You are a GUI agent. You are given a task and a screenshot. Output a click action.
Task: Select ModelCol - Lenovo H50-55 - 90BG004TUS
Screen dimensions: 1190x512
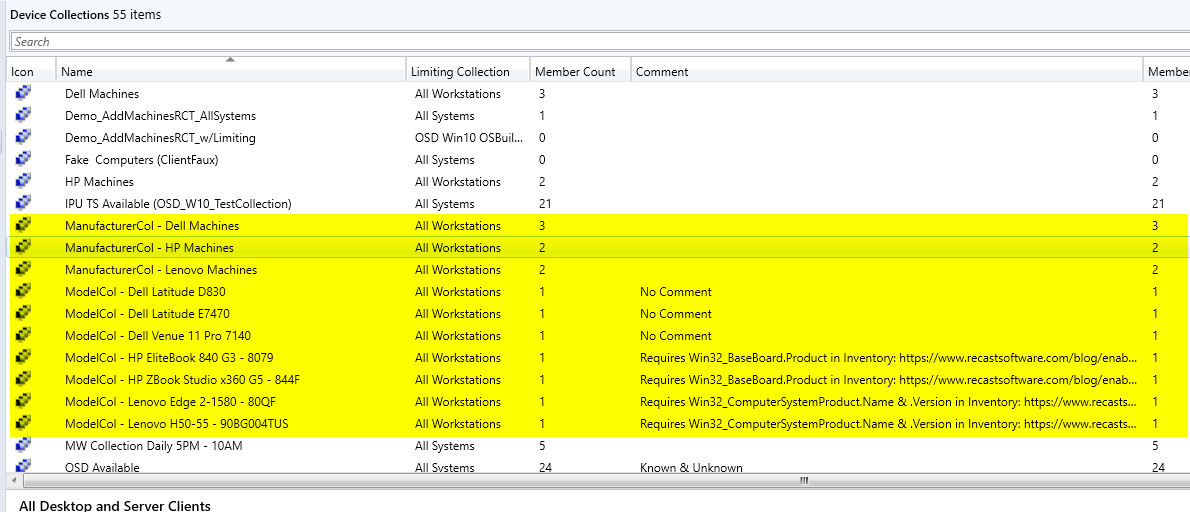[177, 424]
